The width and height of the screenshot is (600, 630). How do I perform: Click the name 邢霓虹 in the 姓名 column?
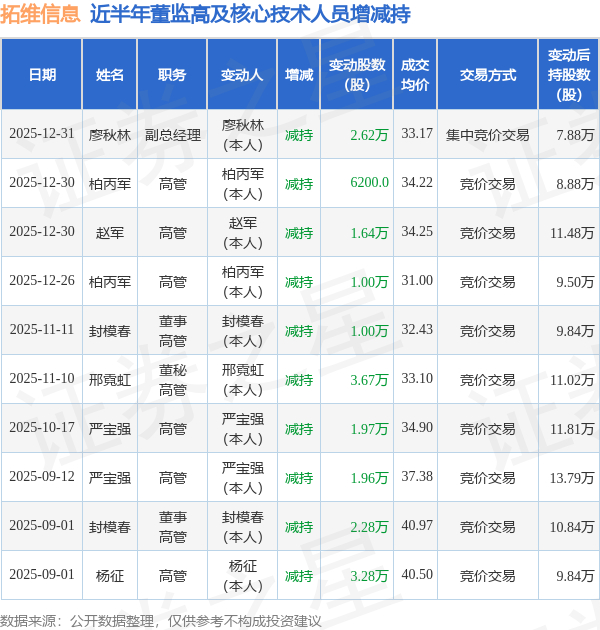pos(110,380)
